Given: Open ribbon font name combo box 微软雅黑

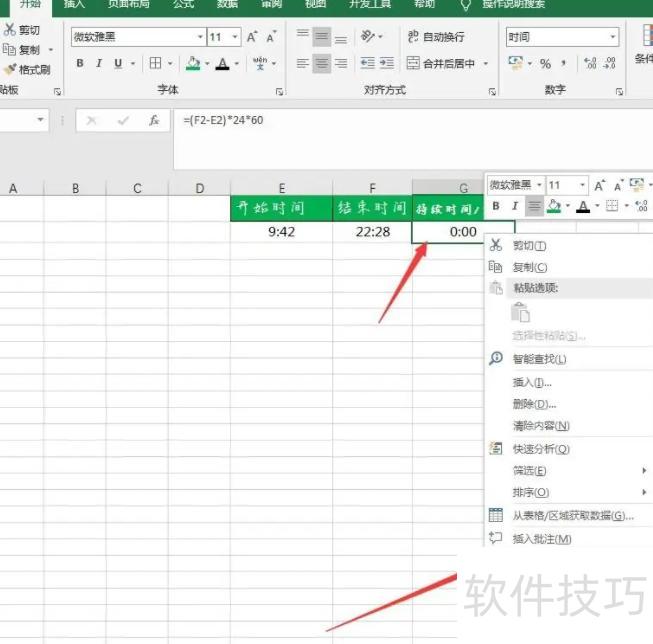Looking at the screenshot, I should pyautogui.click(x=138, y=37).
